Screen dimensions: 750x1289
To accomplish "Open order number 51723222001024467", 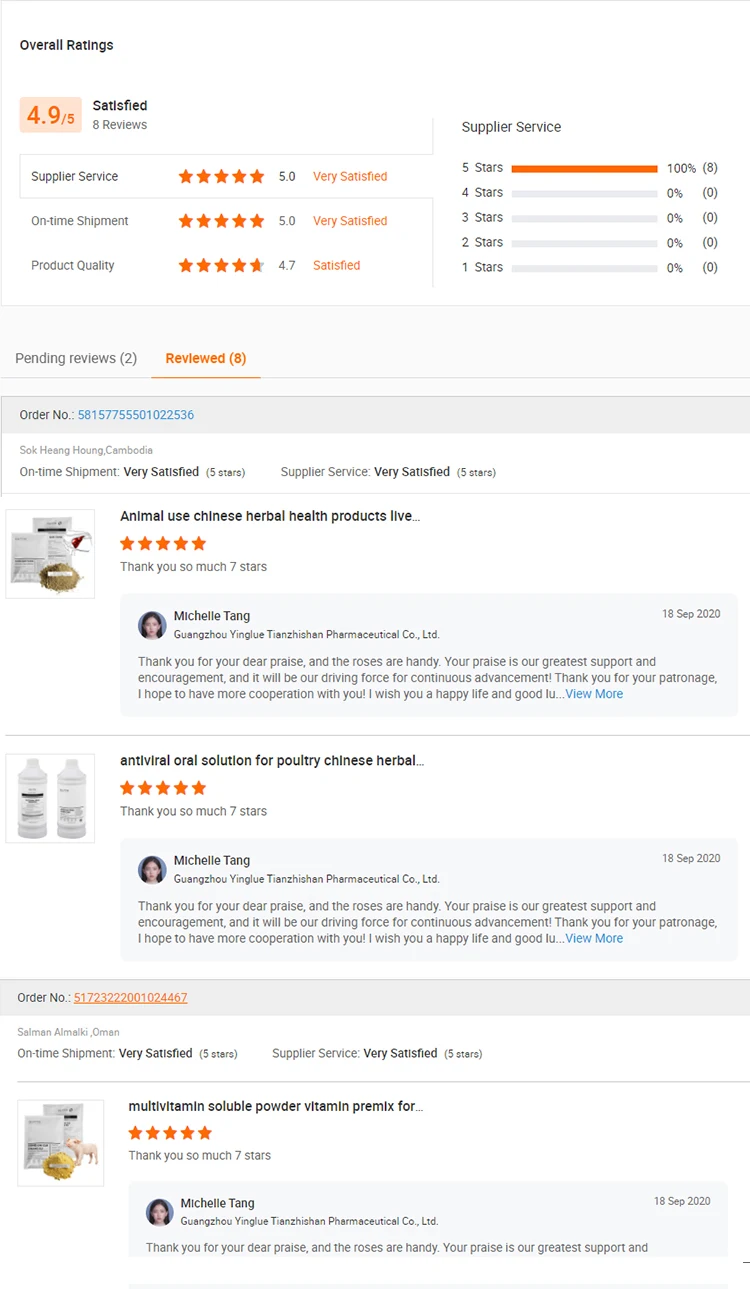I will 131,998.
